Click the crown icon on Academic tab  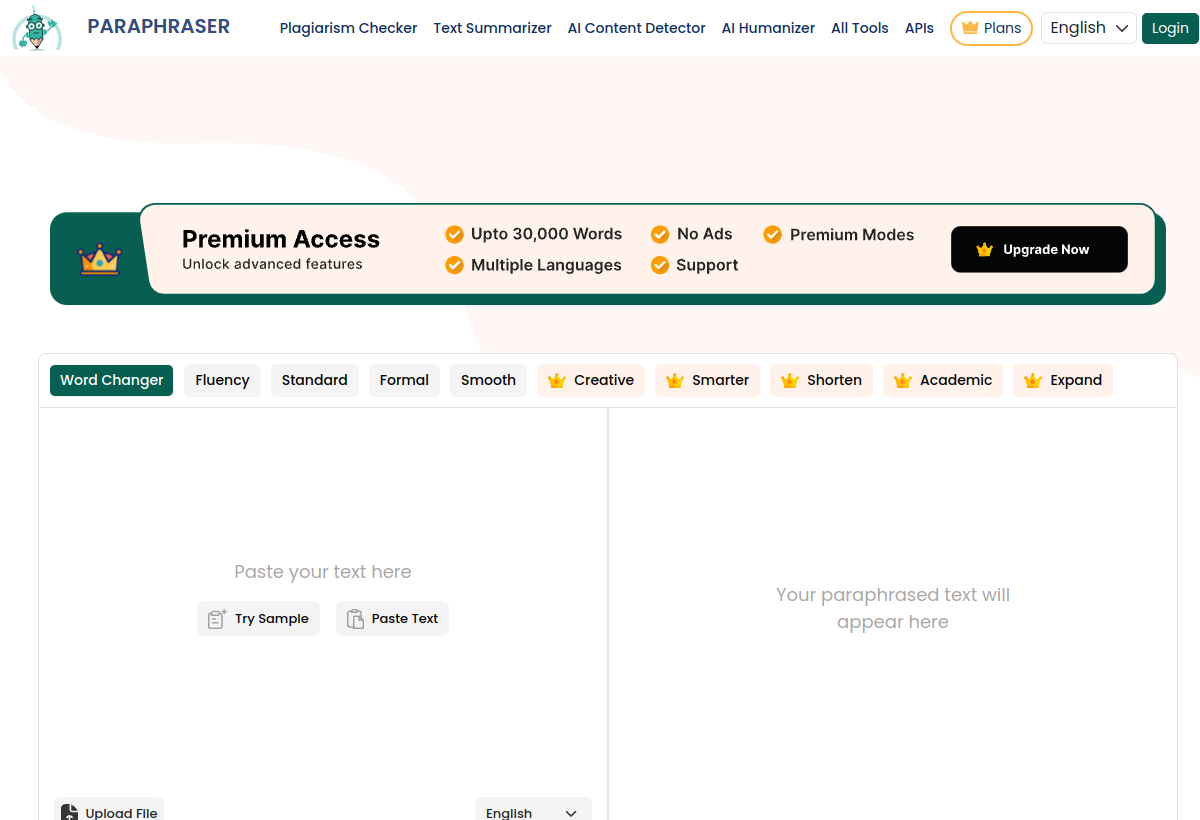coord(903,380)
